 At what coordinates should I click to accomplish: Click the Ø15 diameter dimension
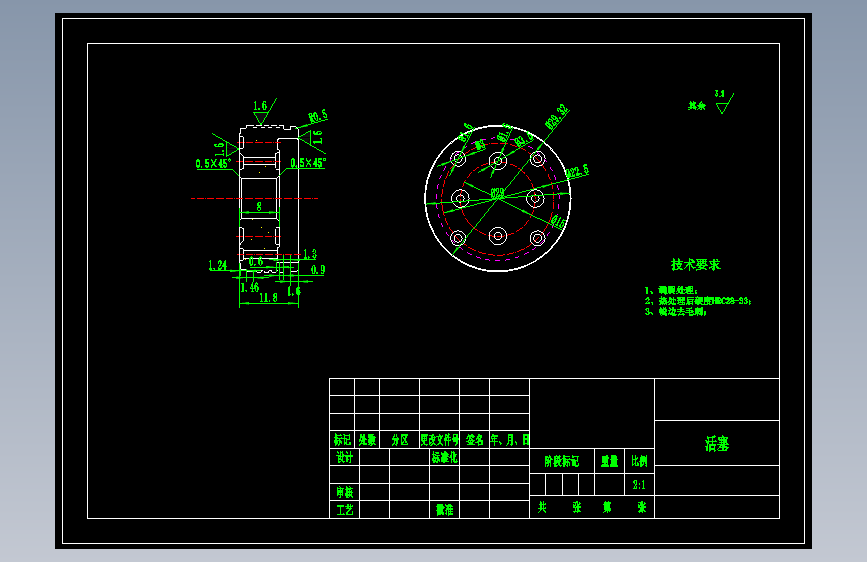pyautogui.click(x=558, y=222)
